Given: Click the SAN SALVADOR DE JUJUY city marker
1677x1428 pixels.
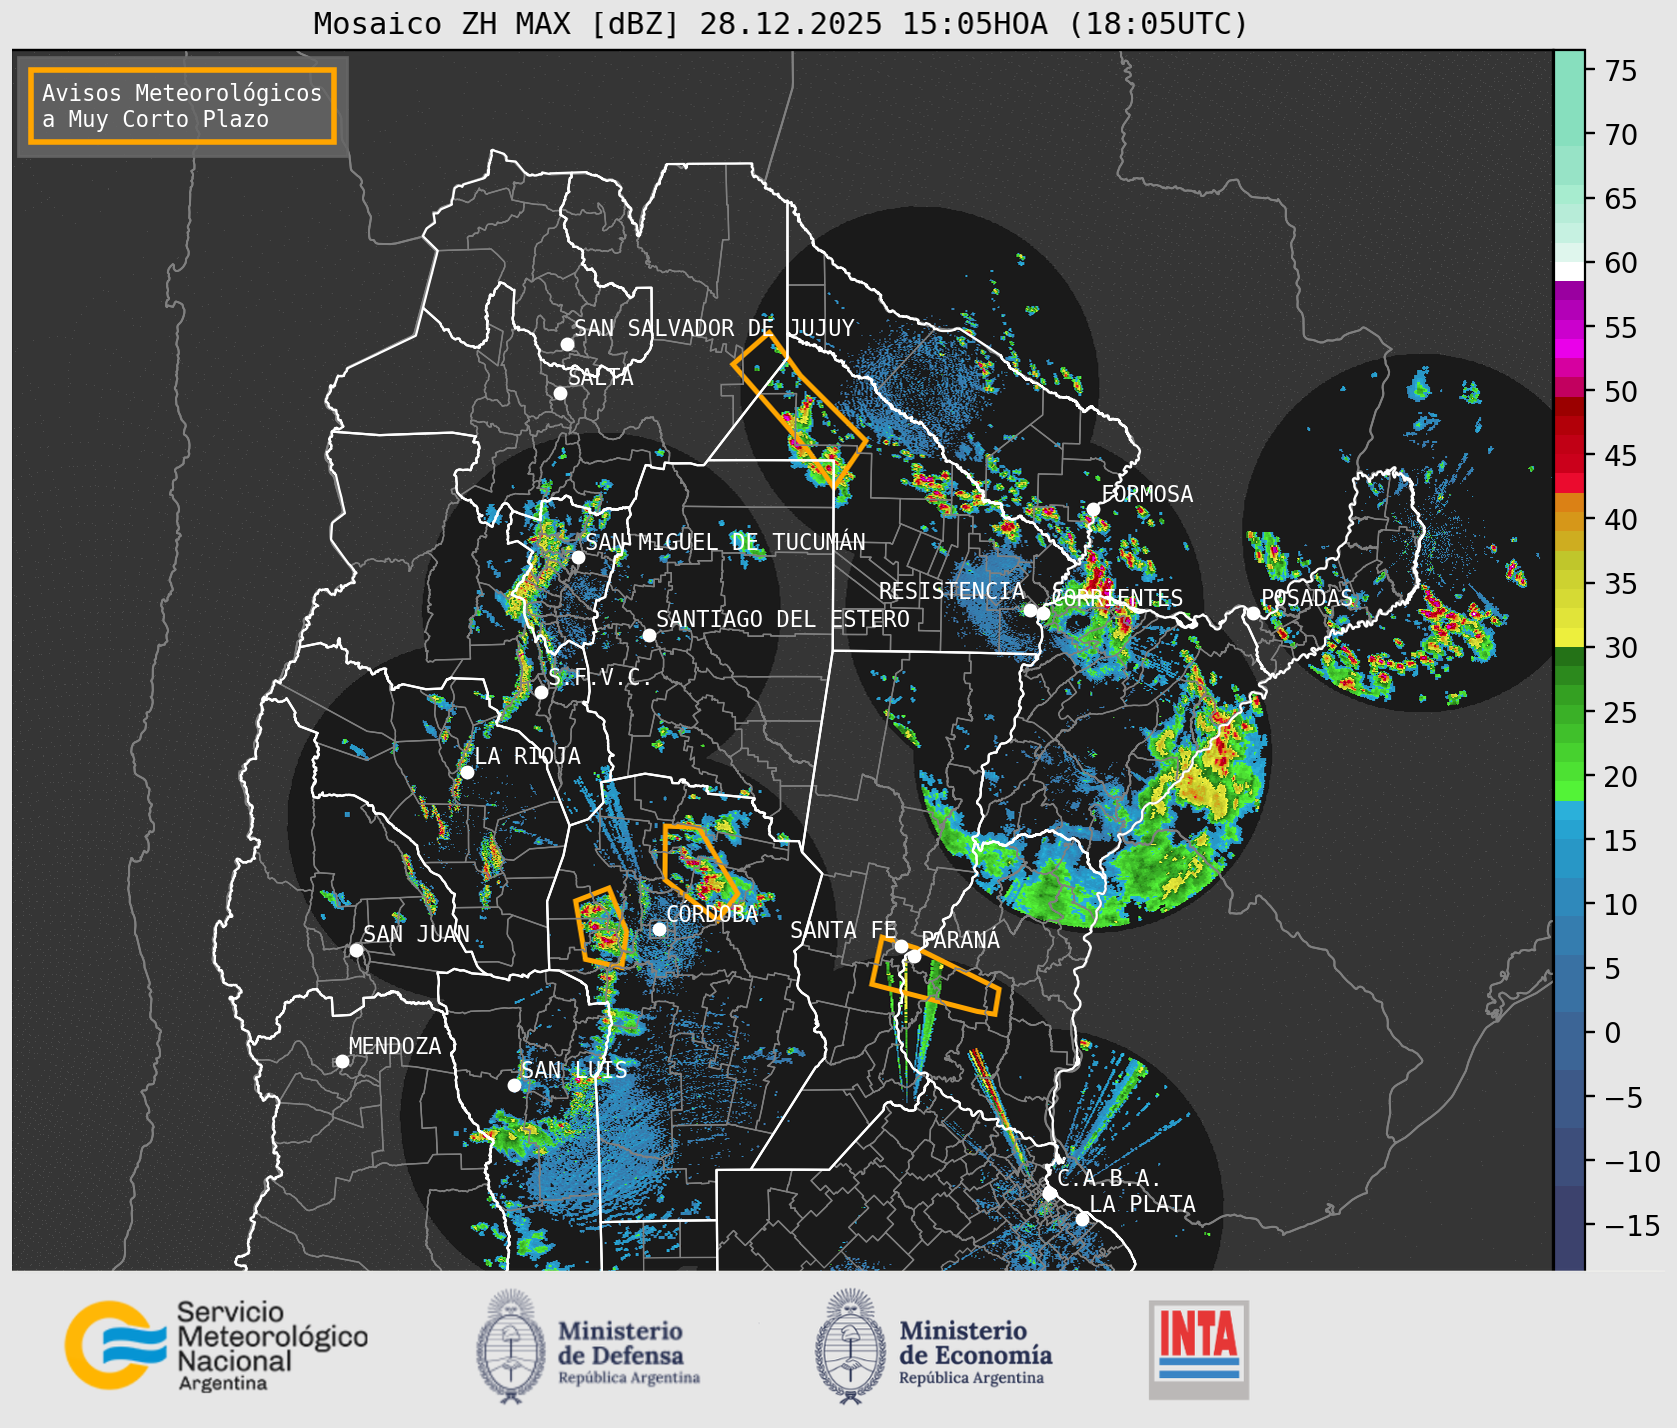Looking at the screenshot, I should [x=567, y=344].
